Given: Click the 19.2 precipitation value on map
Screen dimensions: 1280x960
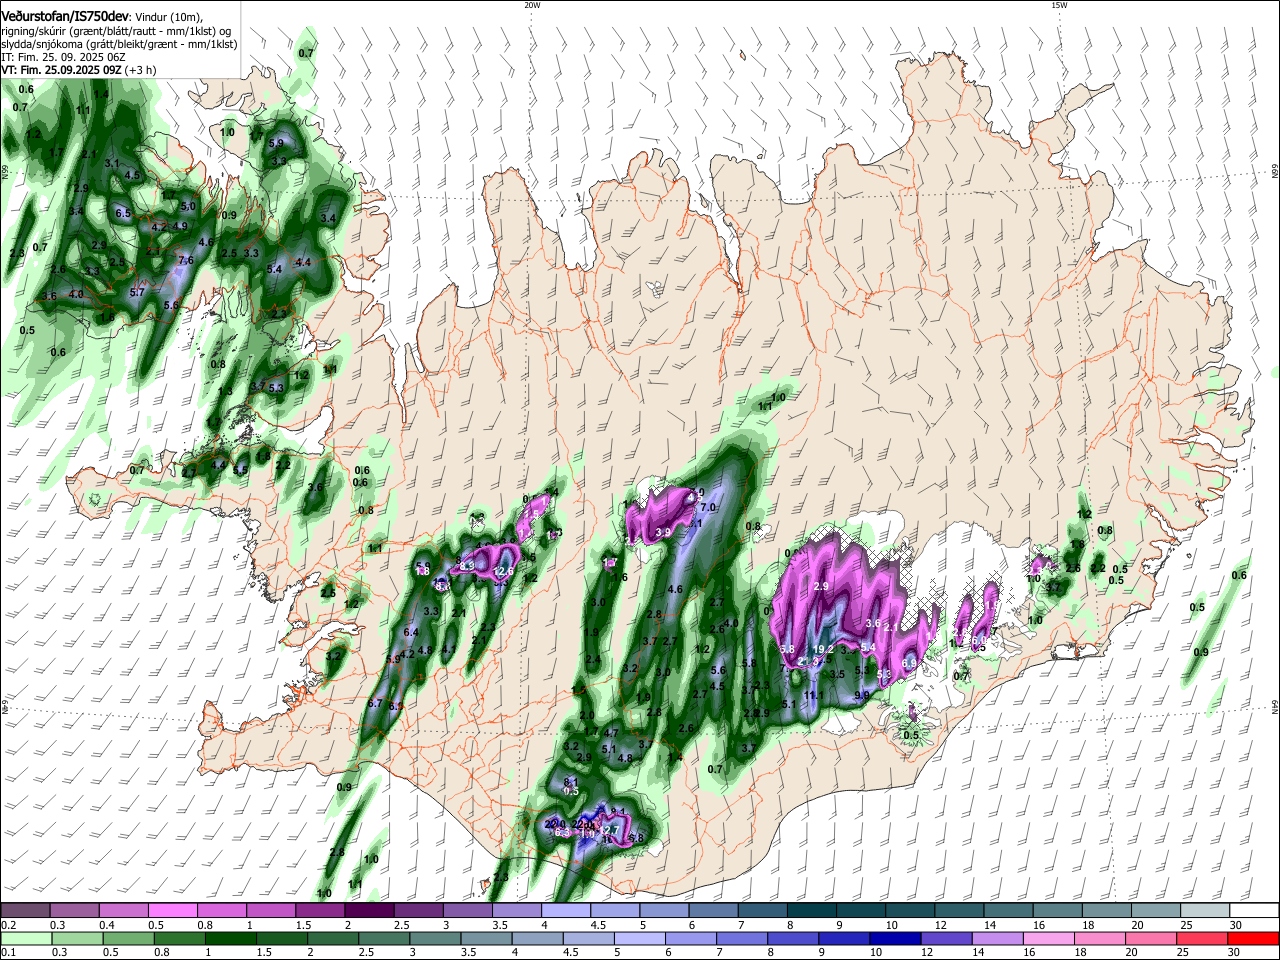Looking at the screenshot, I should tap(824, 649).
